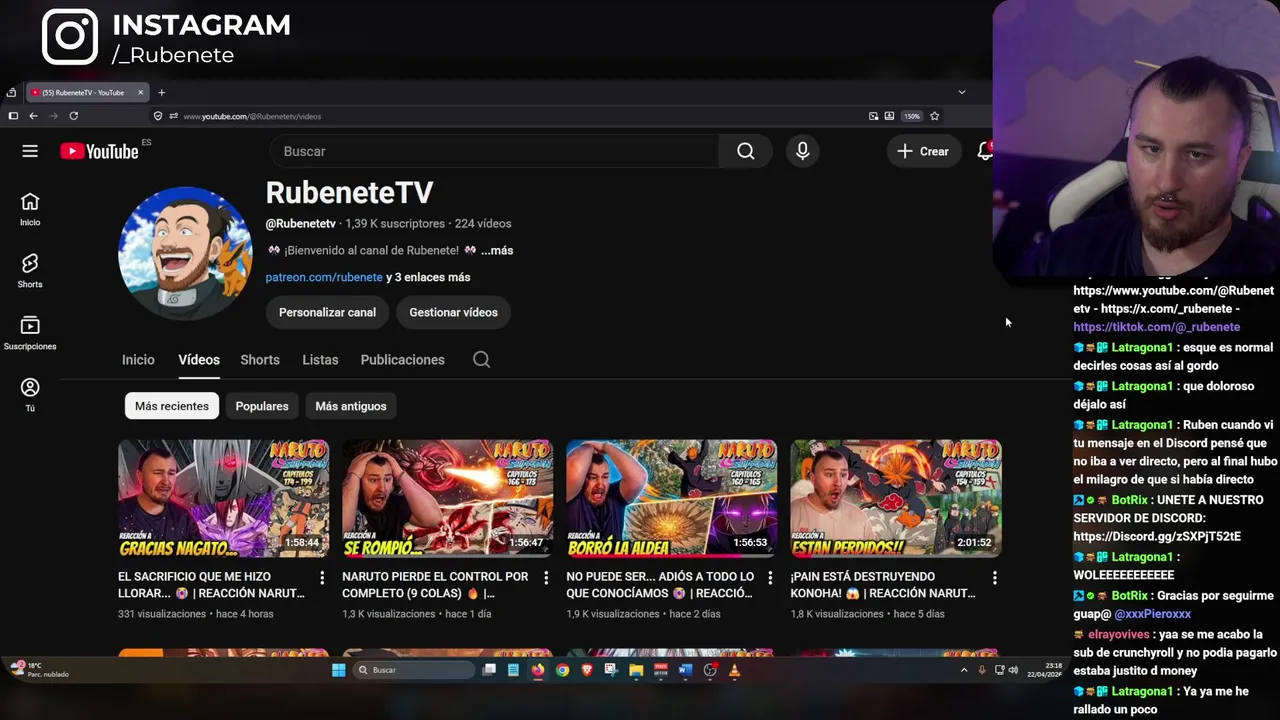Show hidden system tray icons chevron
The height and width of the screenshot is (720, 1280).
(964, 670)
